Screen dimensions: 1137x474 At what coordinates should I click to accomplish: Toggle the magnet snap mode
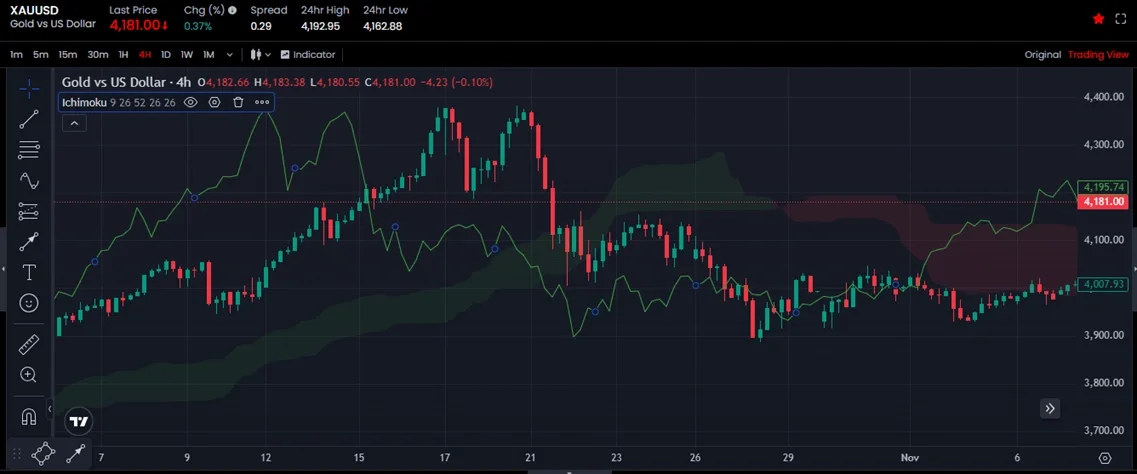click(29, 416)
